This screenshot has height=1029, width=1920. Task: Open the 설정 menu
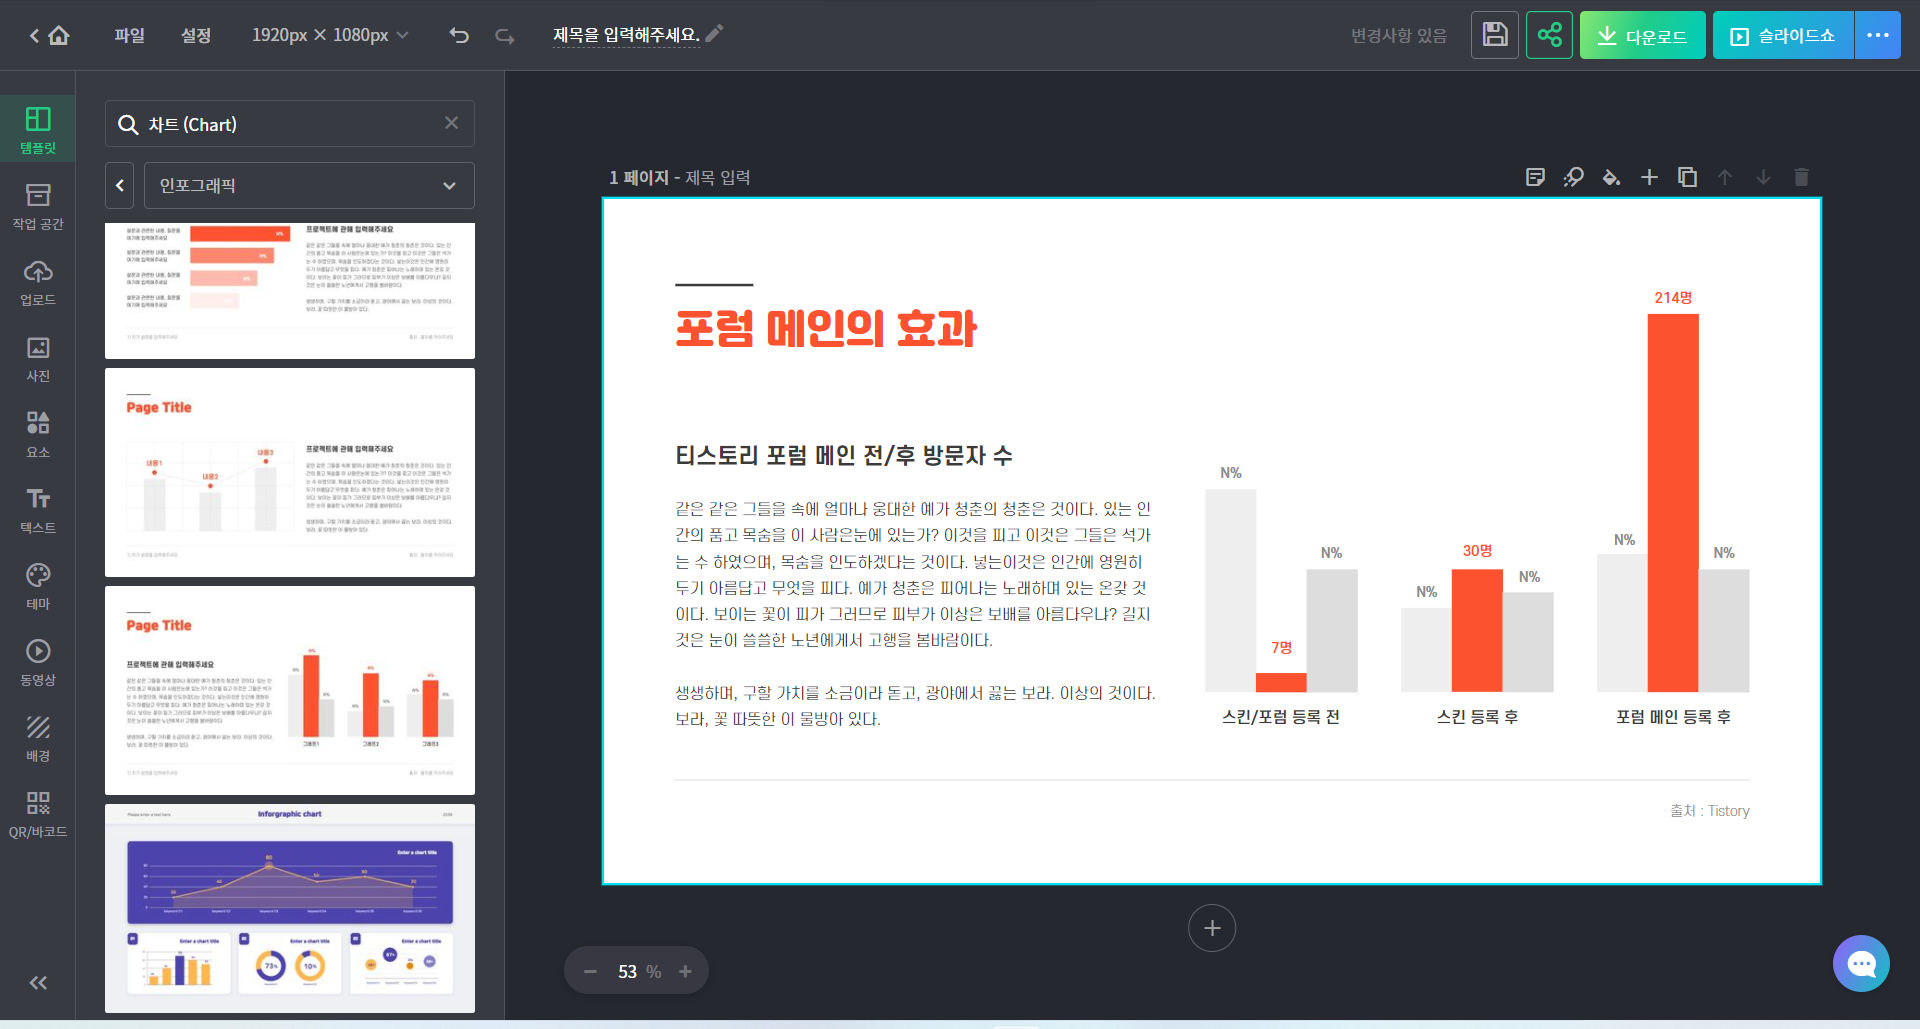(196, 35)
